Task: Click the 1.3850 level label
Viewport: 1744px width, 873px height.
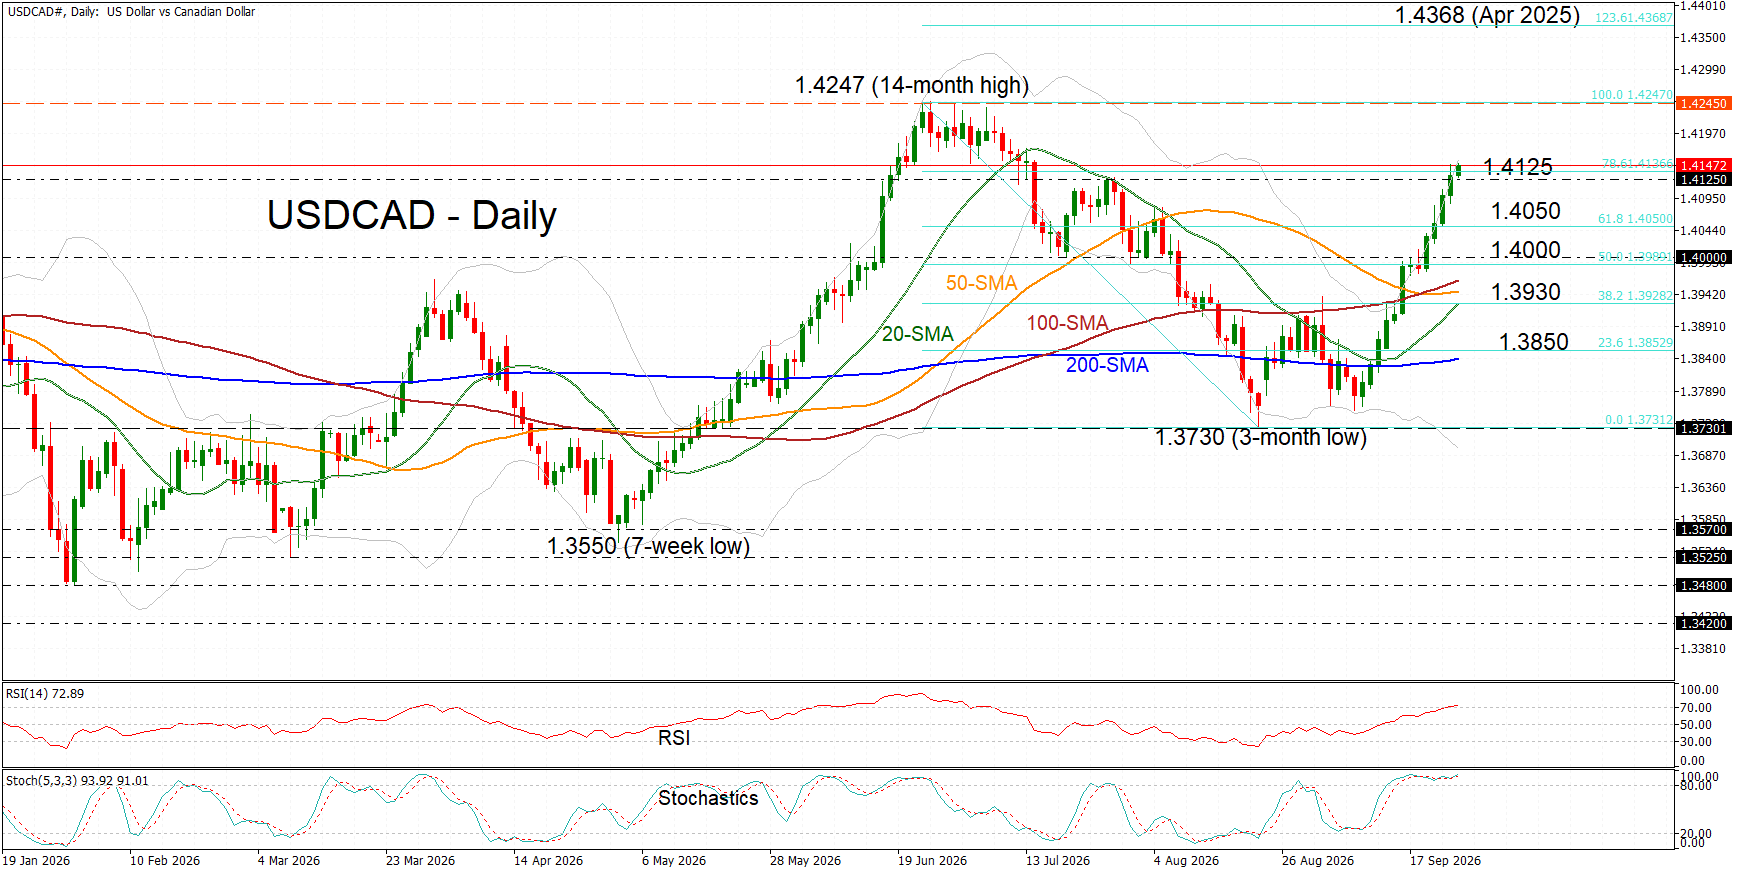Action: point(1533,342)
